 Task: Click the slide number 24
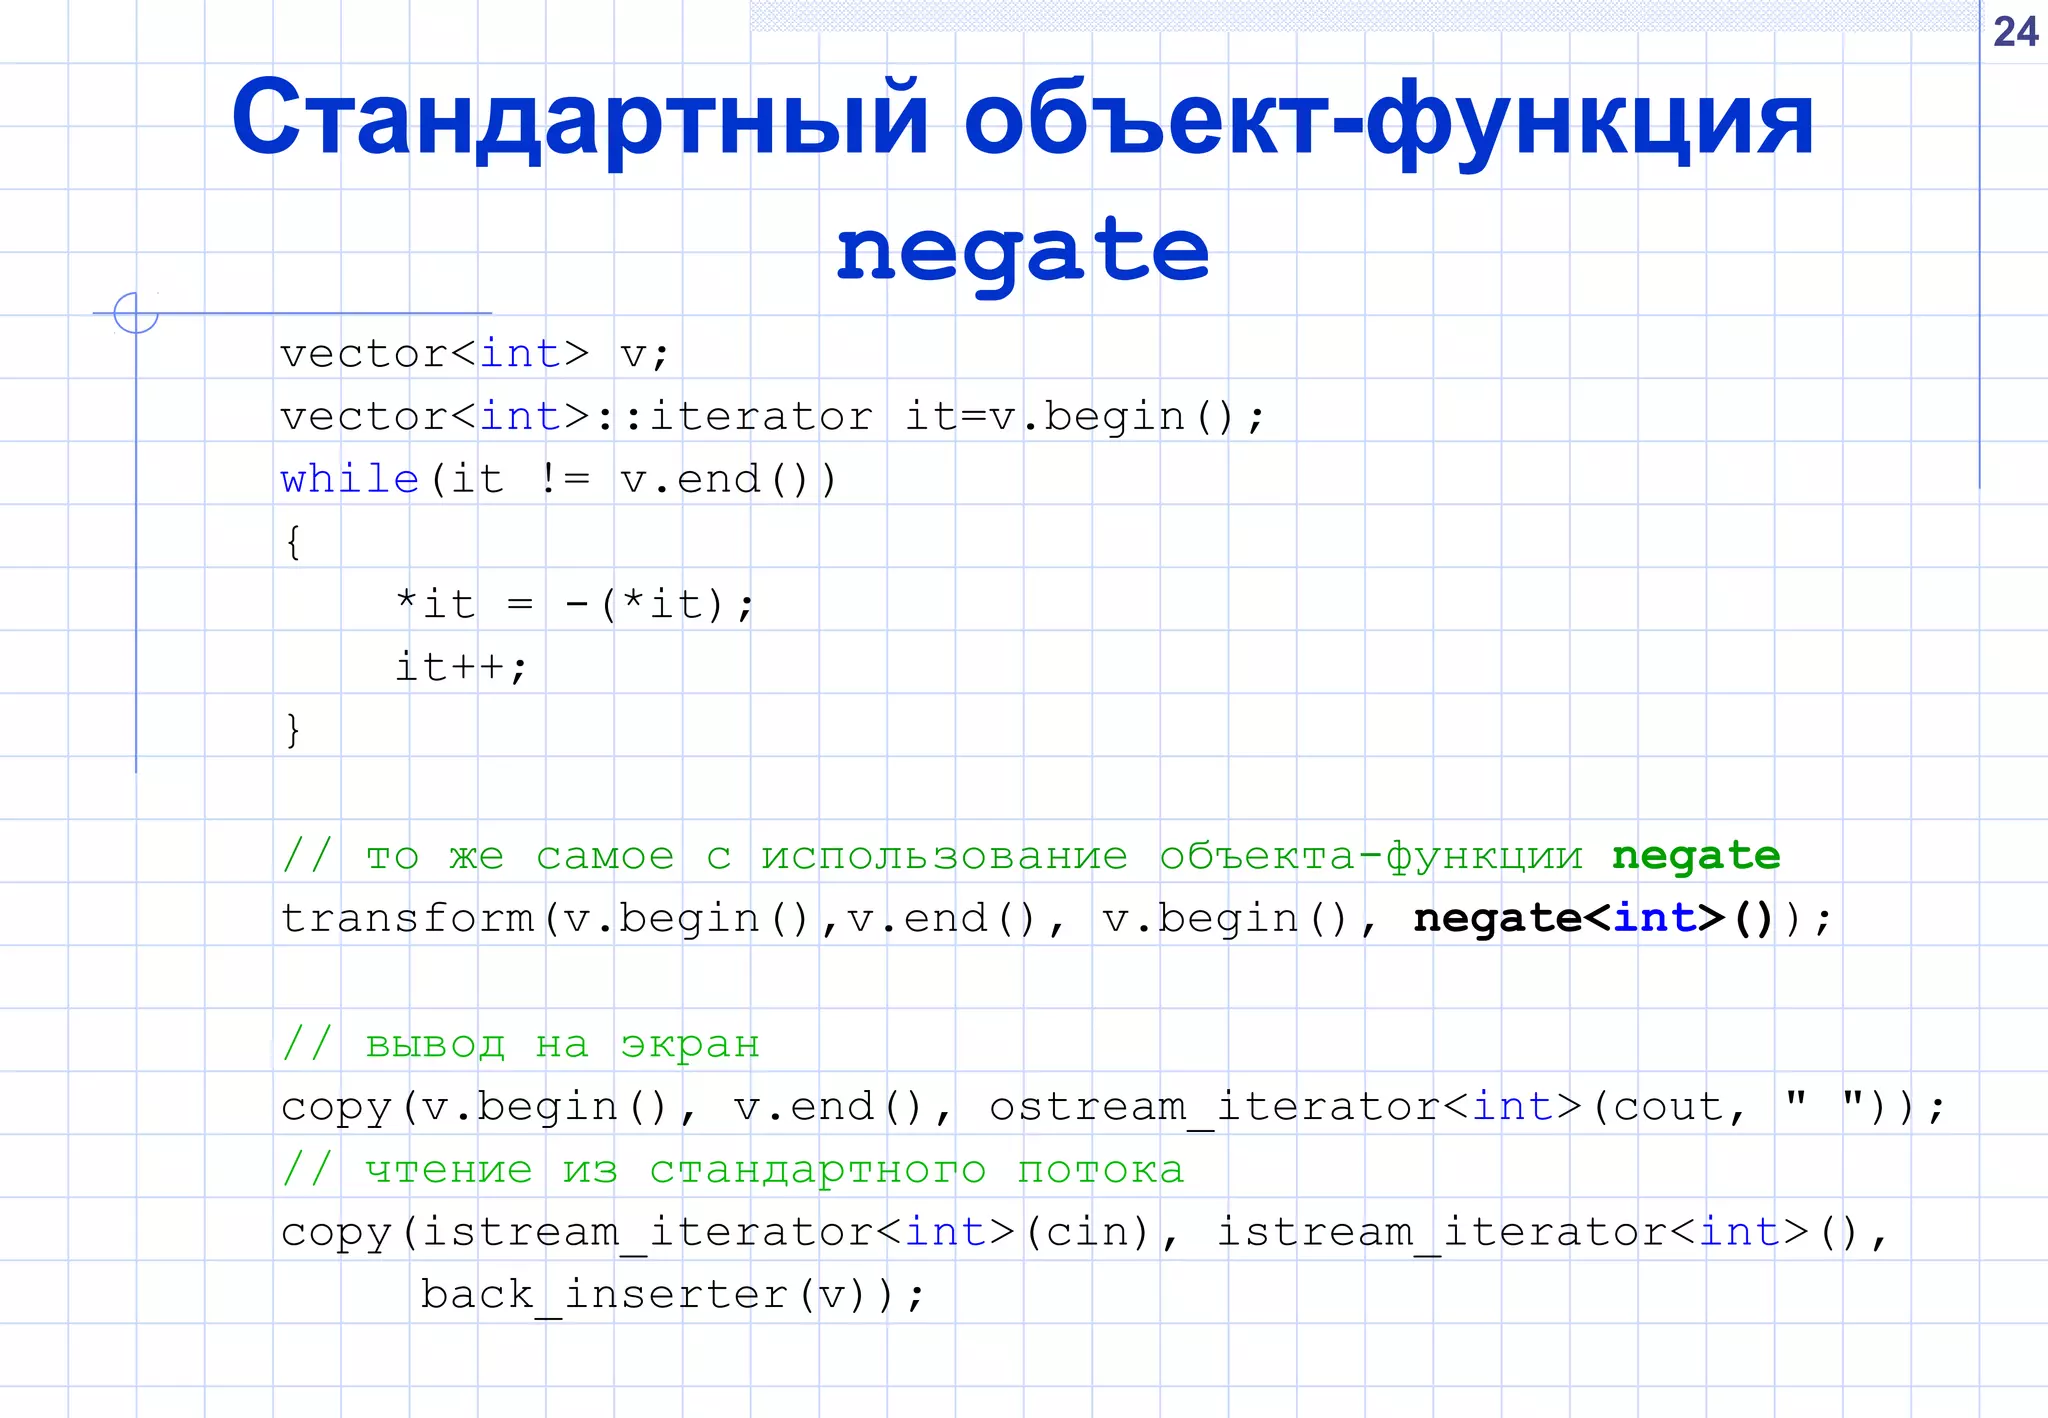click(x=2015, y=32)
